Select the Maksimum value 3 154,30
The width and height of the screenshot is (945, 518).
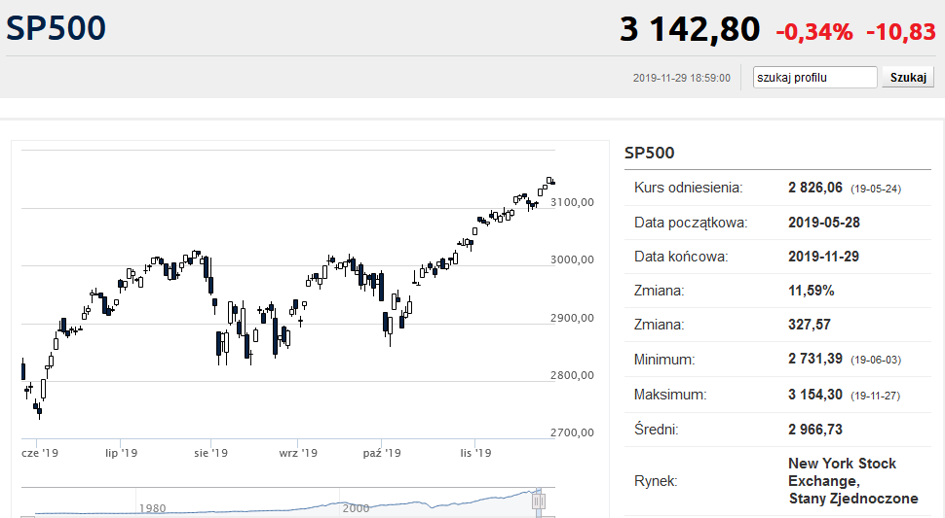click(817, 395)
